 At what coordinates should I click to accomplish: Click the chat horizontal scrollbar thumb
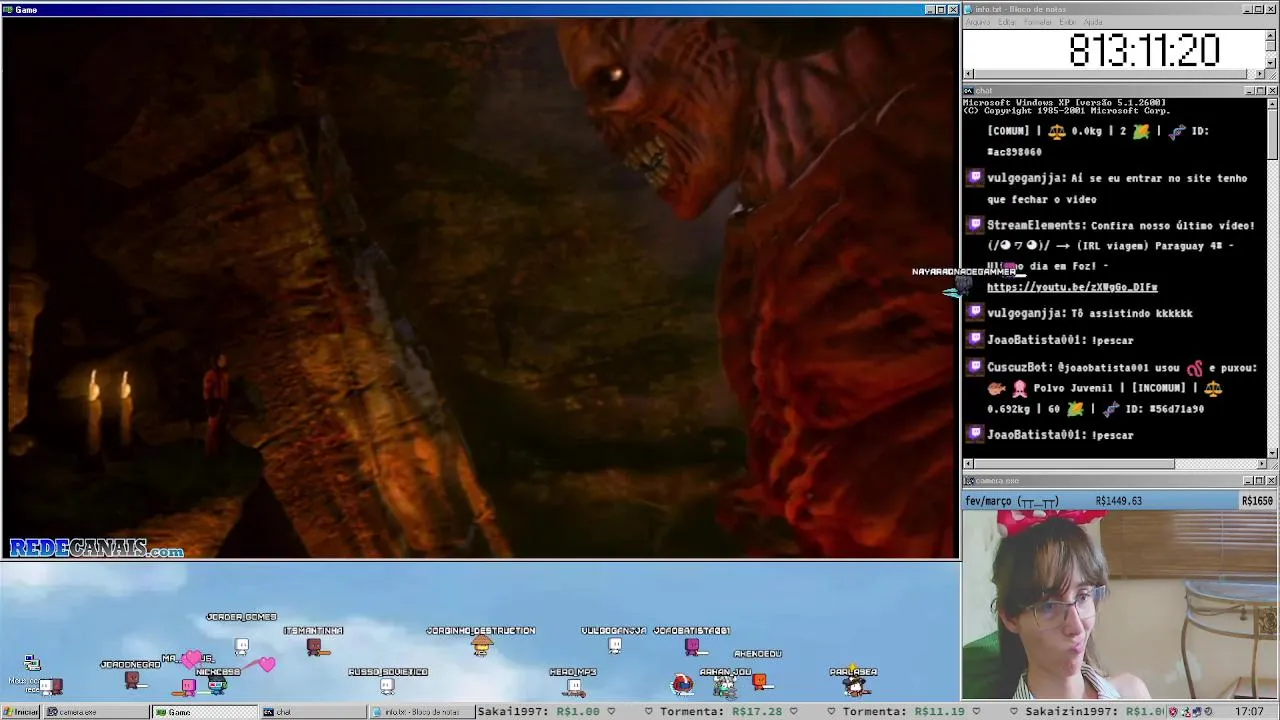pyautogui.click(x=1074, y=464)
